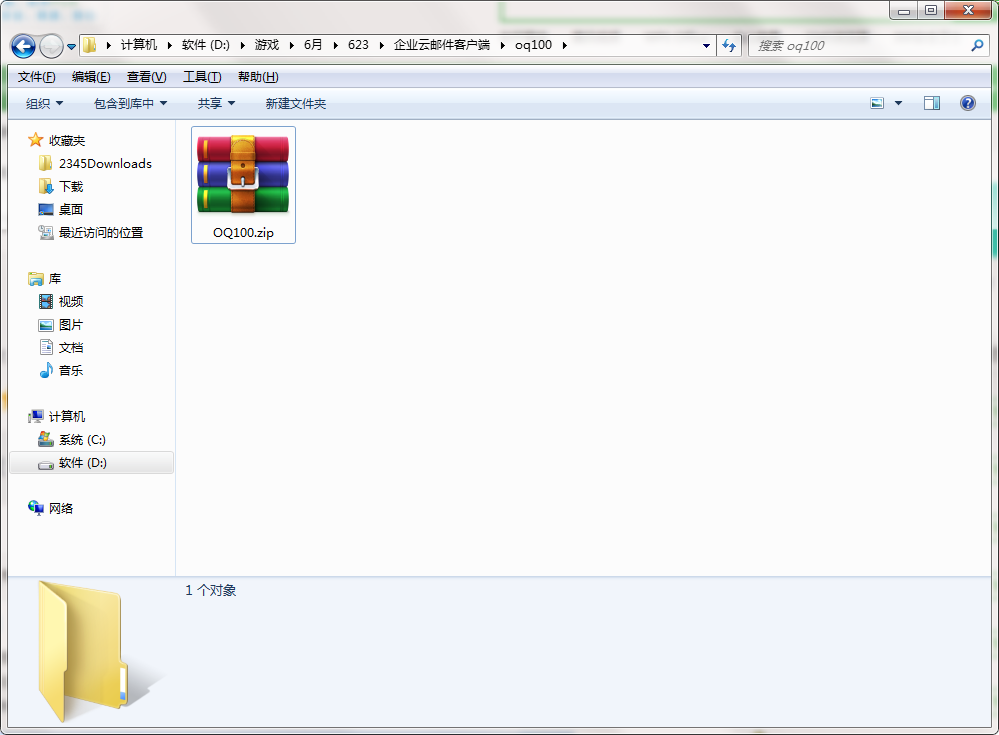Open 视频 library

[71, 301]
